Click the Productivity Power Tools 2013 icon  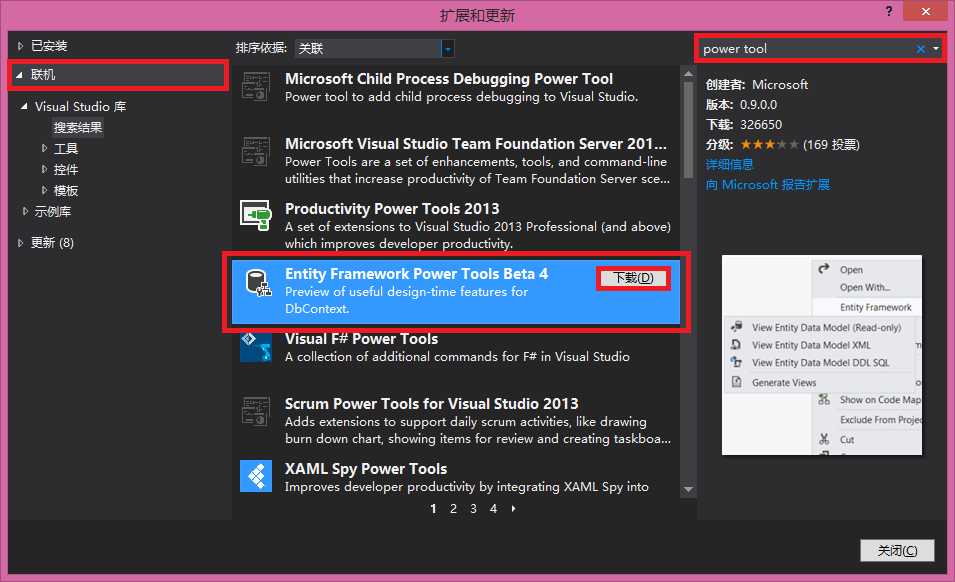255,216
